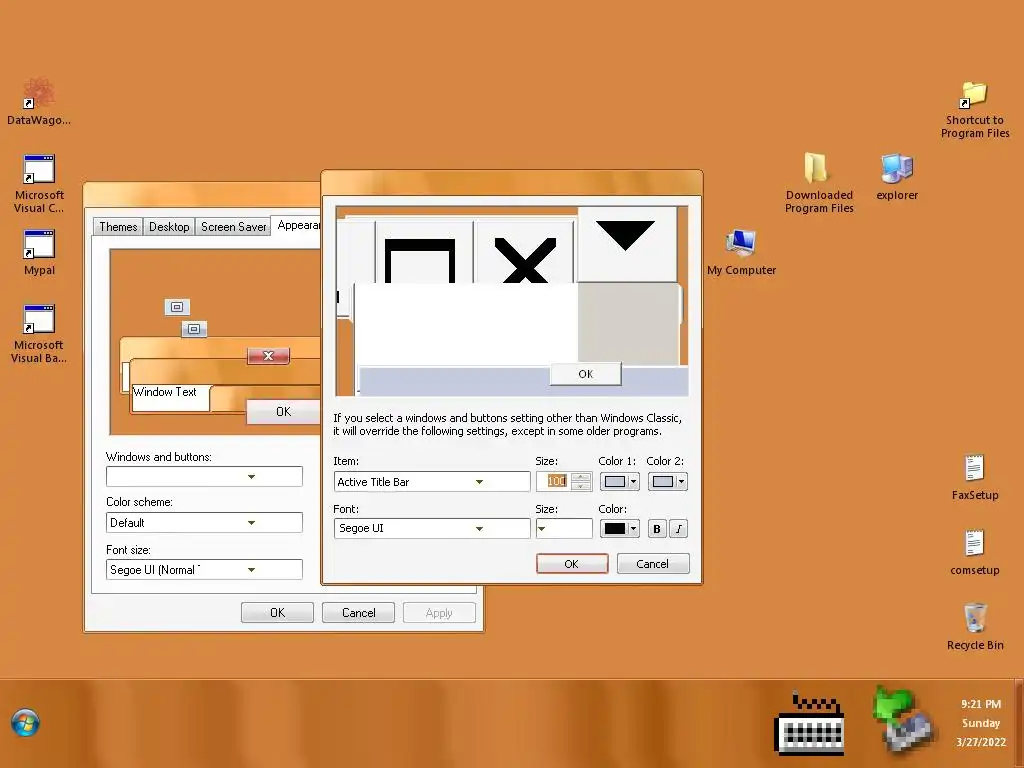Select the Recycle Bin icon
The width and height of the screenshot is (1024, 768).
974,627
